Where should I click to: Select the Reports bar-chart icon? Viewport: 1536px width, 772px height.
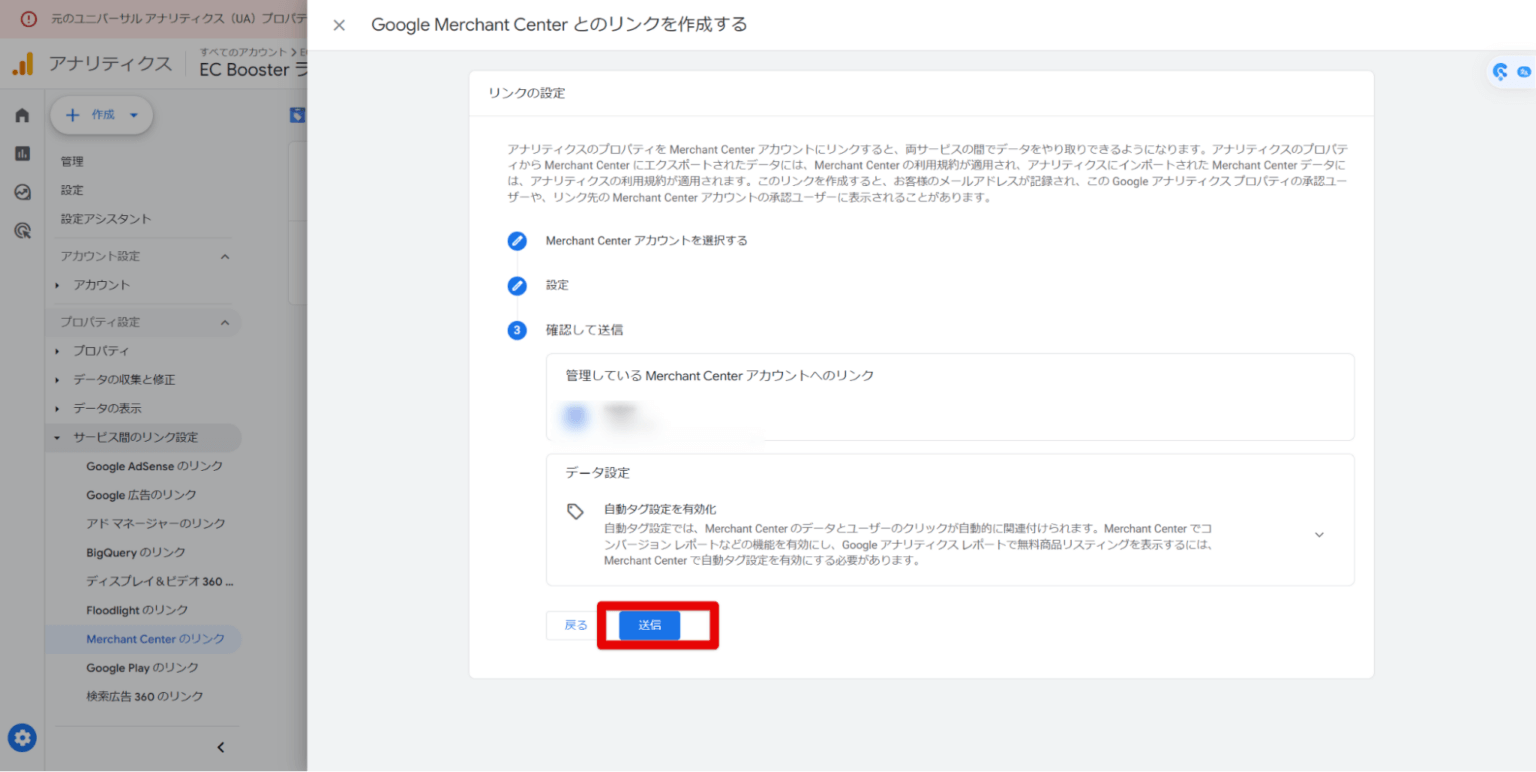pyautogui.click(x=21, y=153)
